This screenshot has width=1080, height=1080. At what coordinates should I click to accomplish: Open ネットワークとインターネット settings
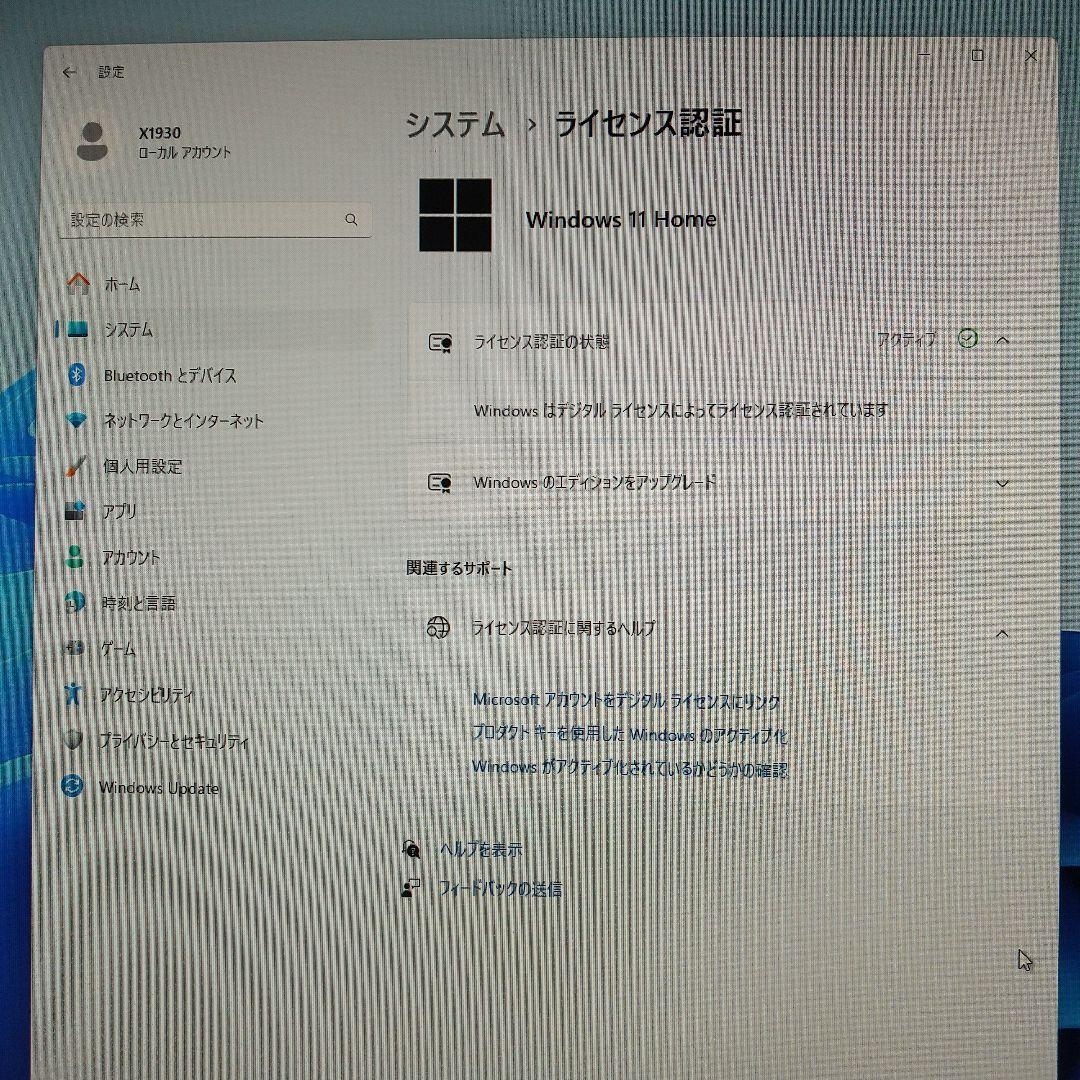(183, 421)
